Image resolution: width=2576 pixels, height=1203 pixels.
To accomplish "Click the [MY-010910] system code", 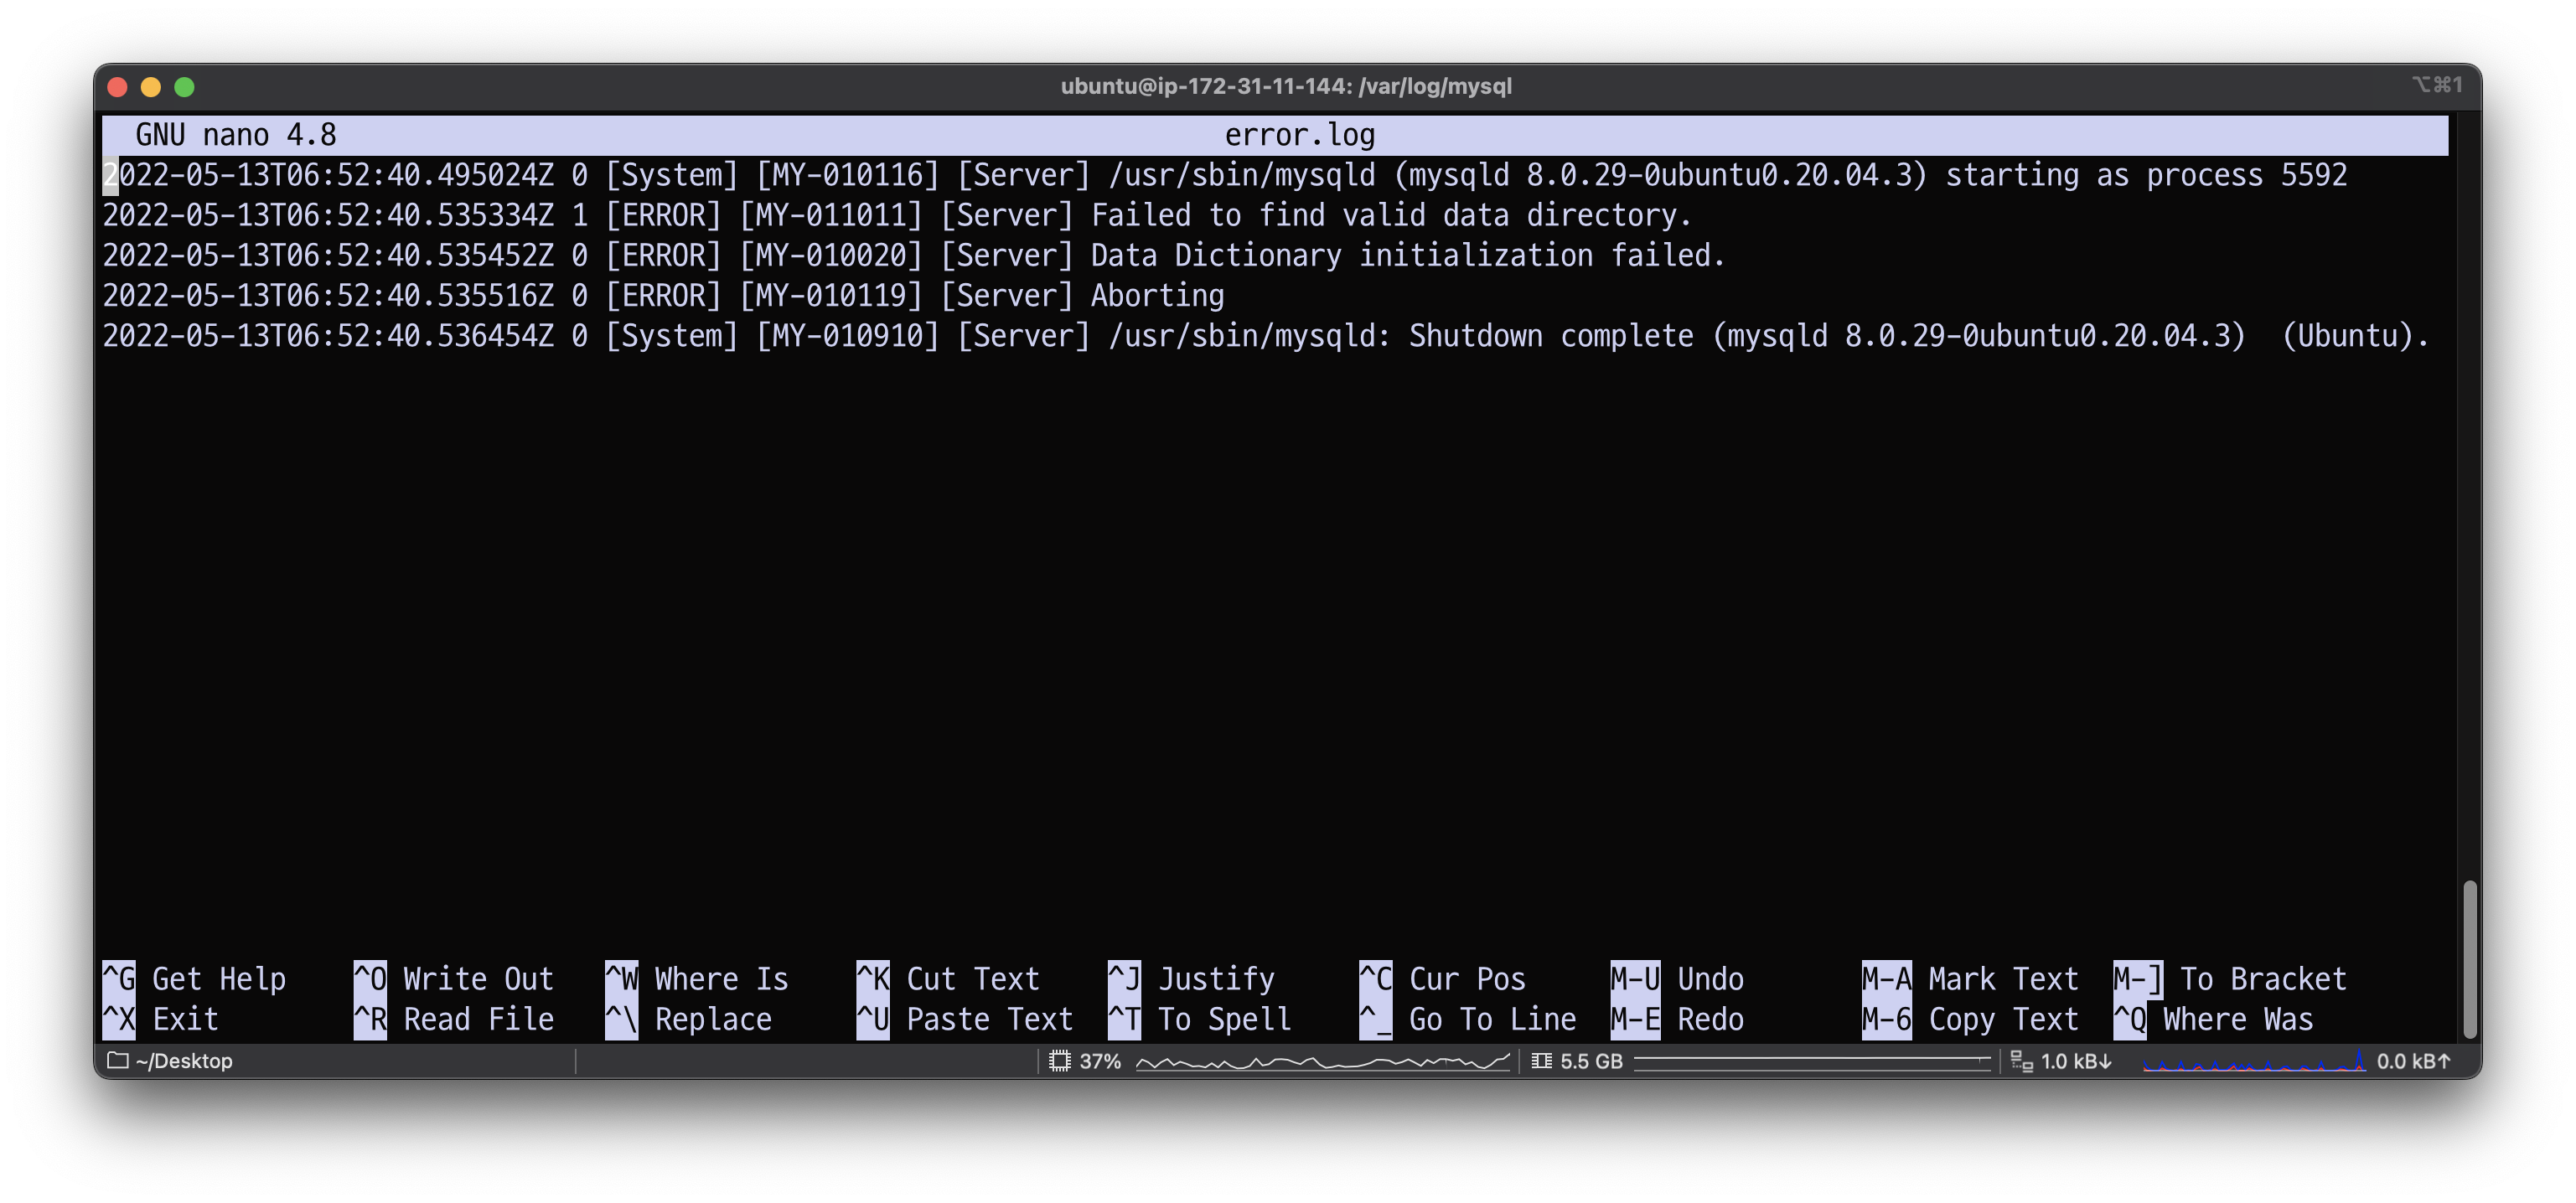I will click(848, 335).
